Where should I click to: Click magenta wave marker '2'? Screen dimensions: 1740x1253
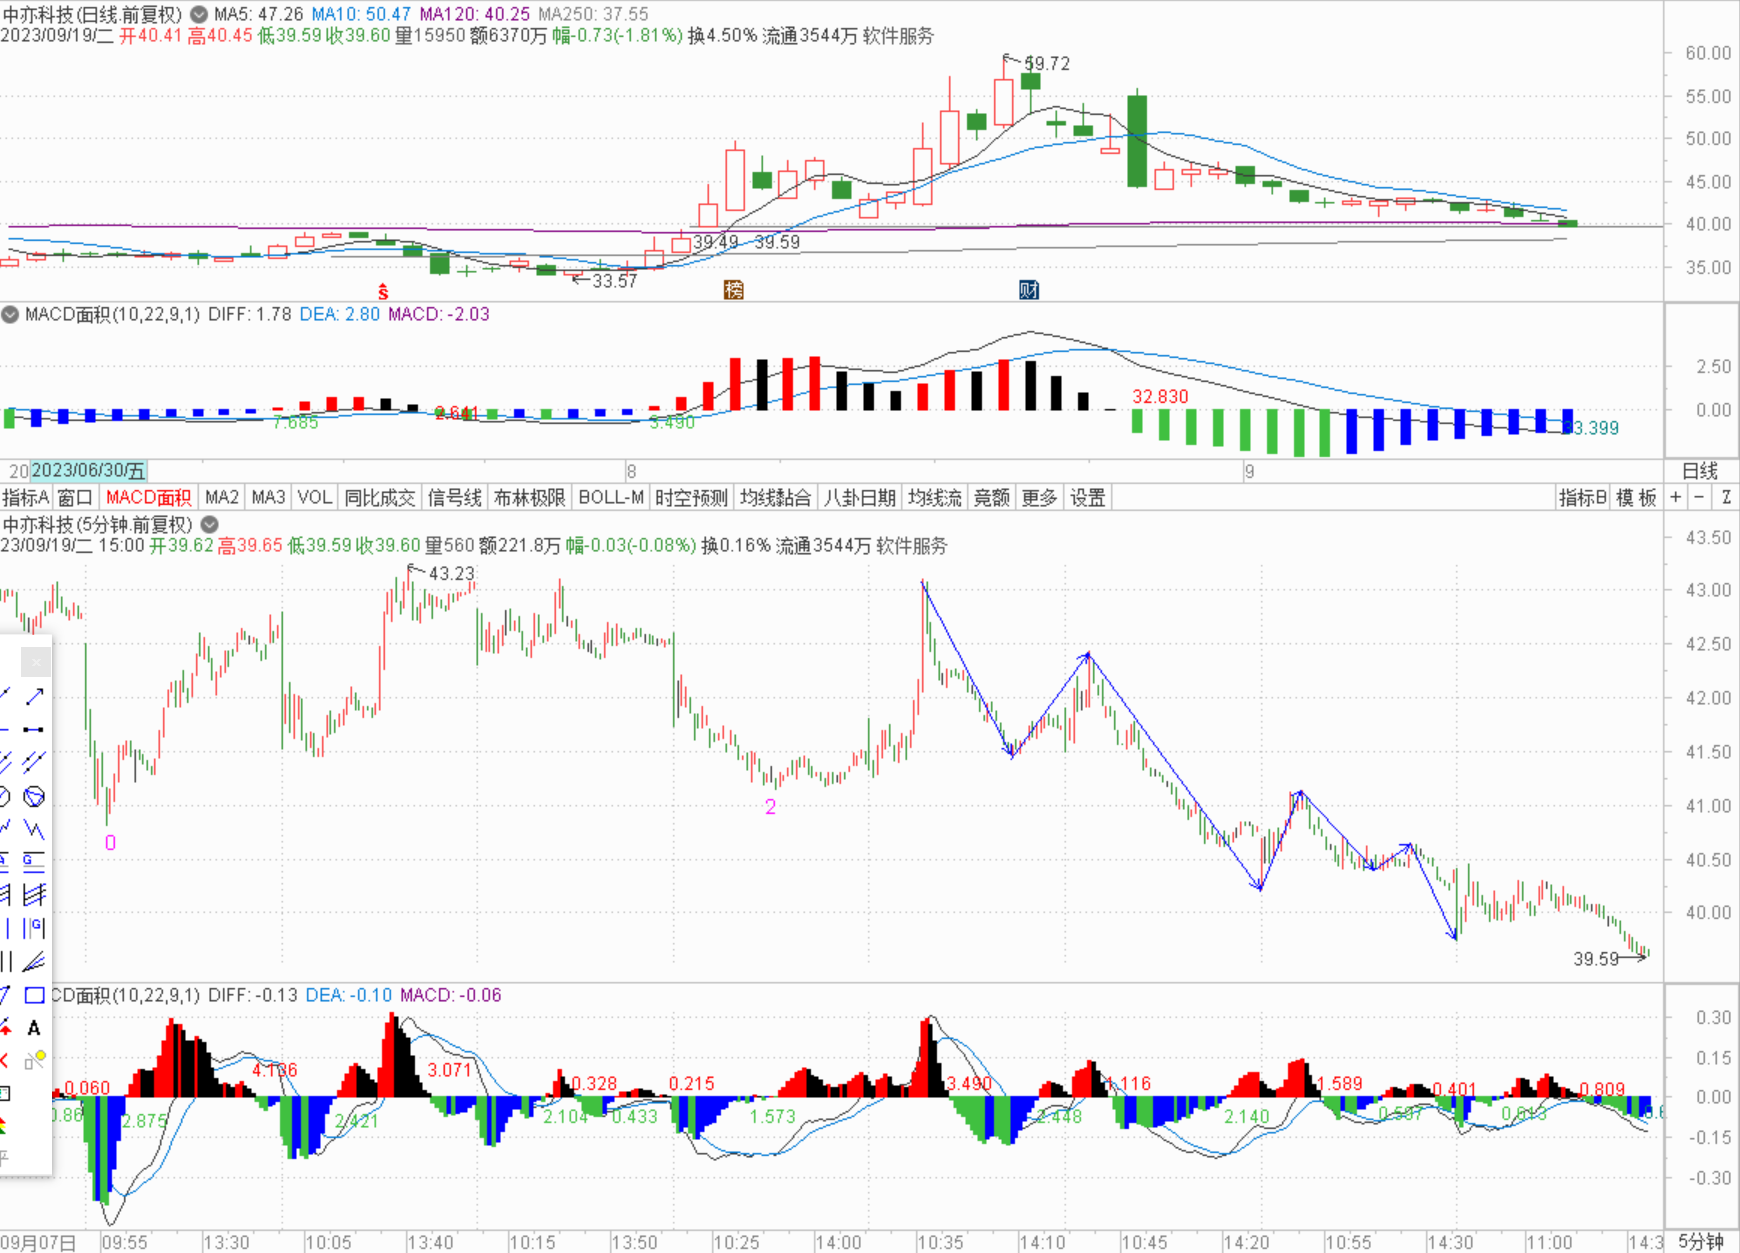[770, 807]
